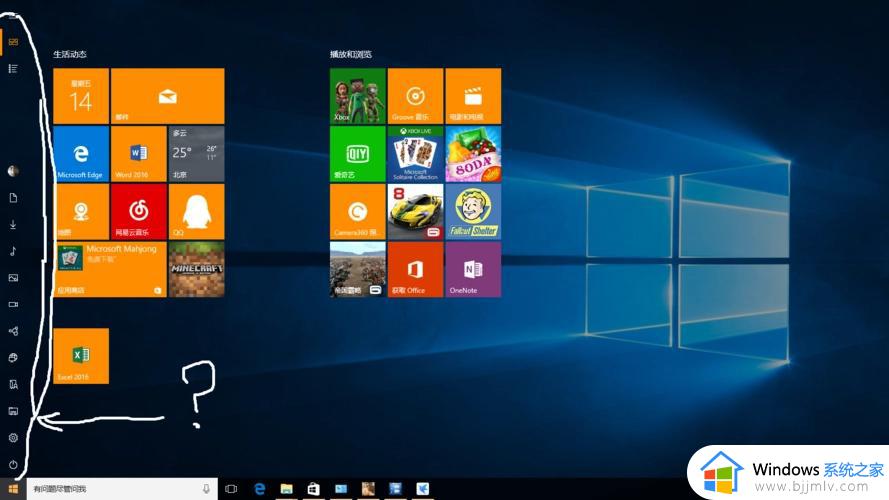
Task: Launch the Word 2016 tile
Action: (139, 154)
